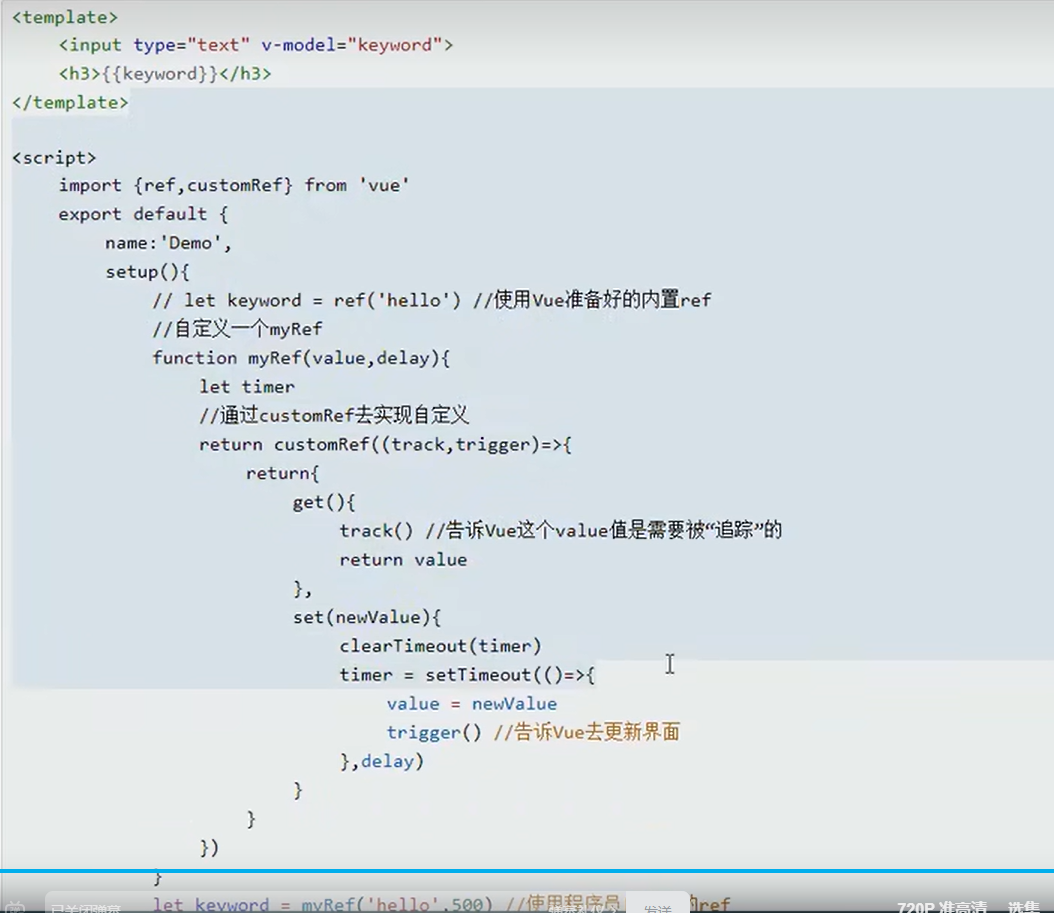Viewport: 1054px width, 913px height.
Task: Click the let timer line
Action: 247,387
